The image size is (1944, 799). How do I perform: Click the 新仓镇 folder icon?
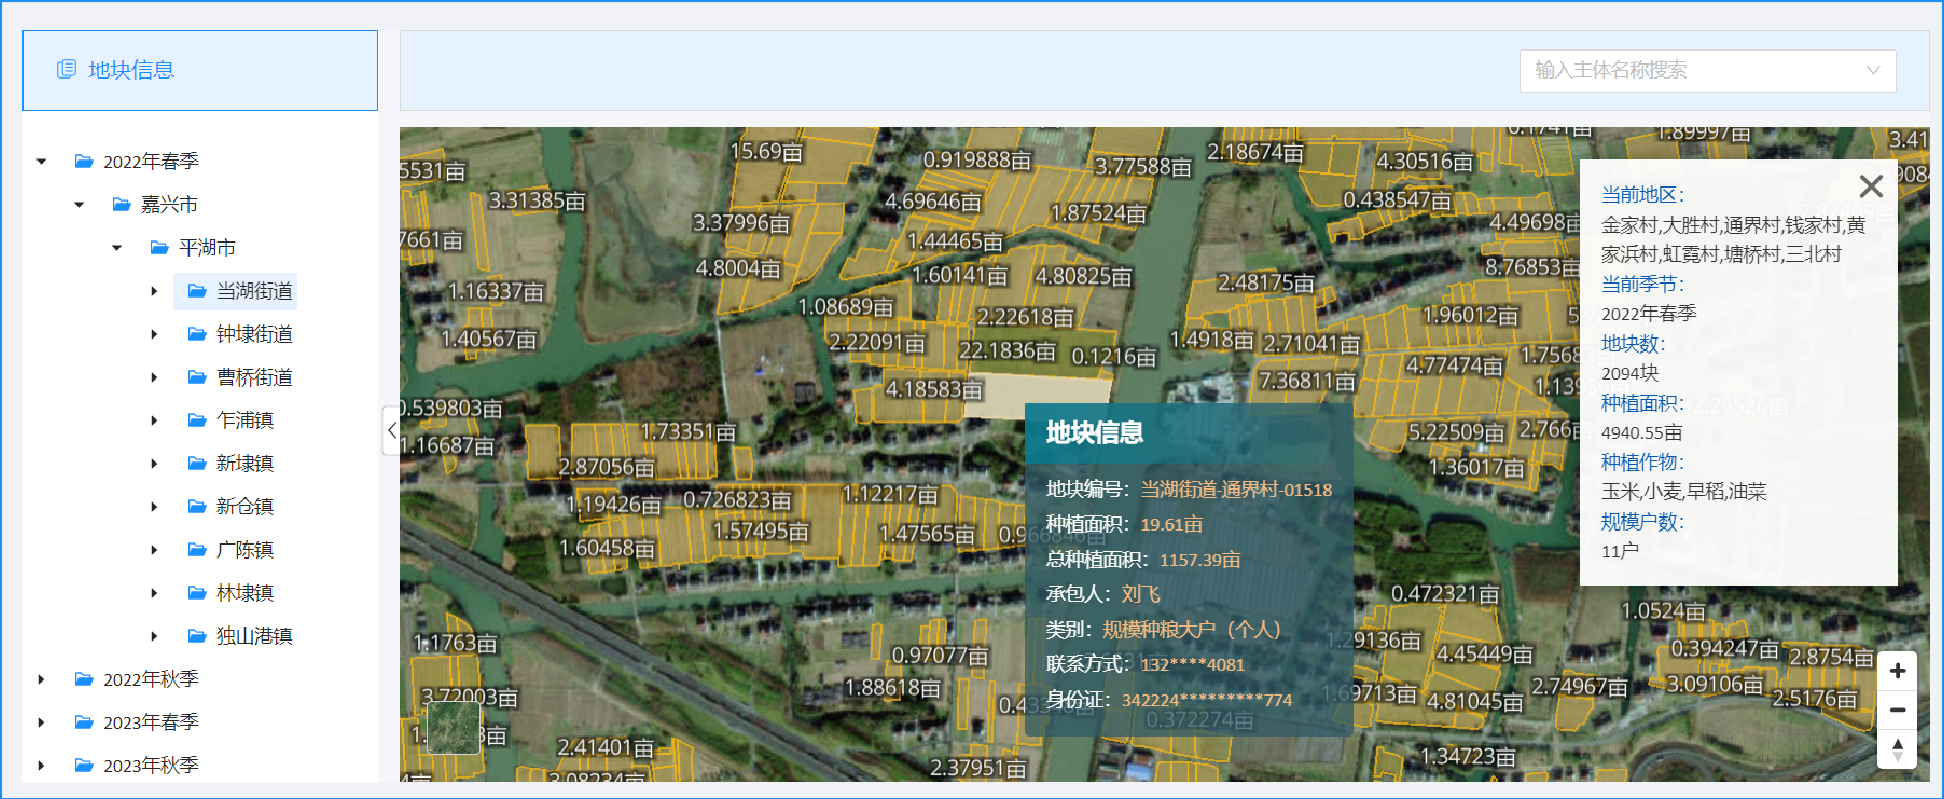(197, 506)
